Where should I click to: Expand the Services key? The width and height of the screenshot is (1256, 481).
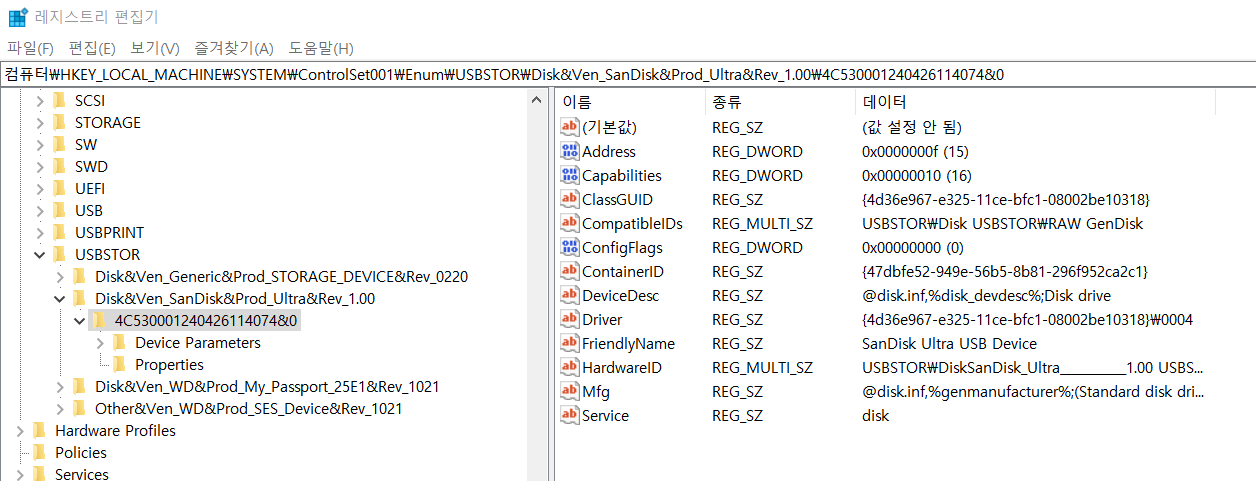click(20, 474)
